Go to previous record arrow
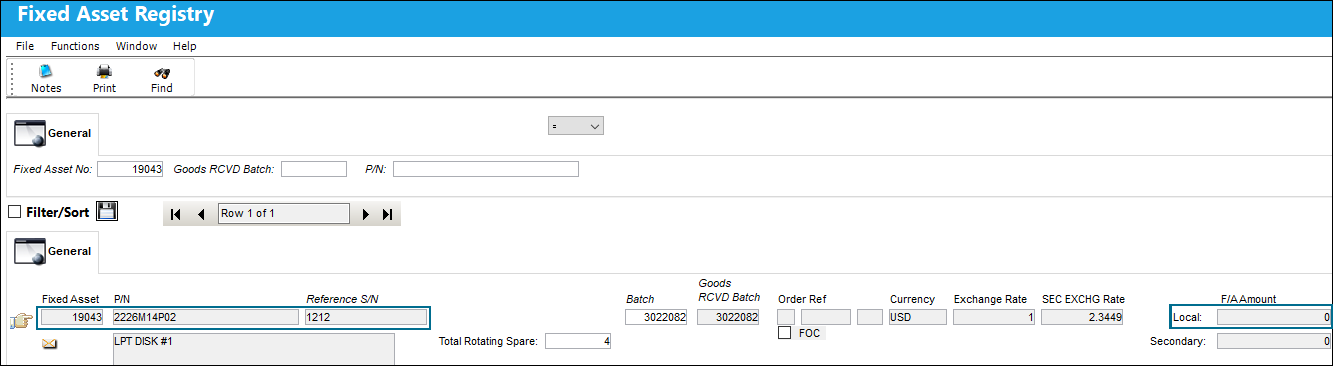The width and height of the screenshot is (1333, 366). [200, 214]
